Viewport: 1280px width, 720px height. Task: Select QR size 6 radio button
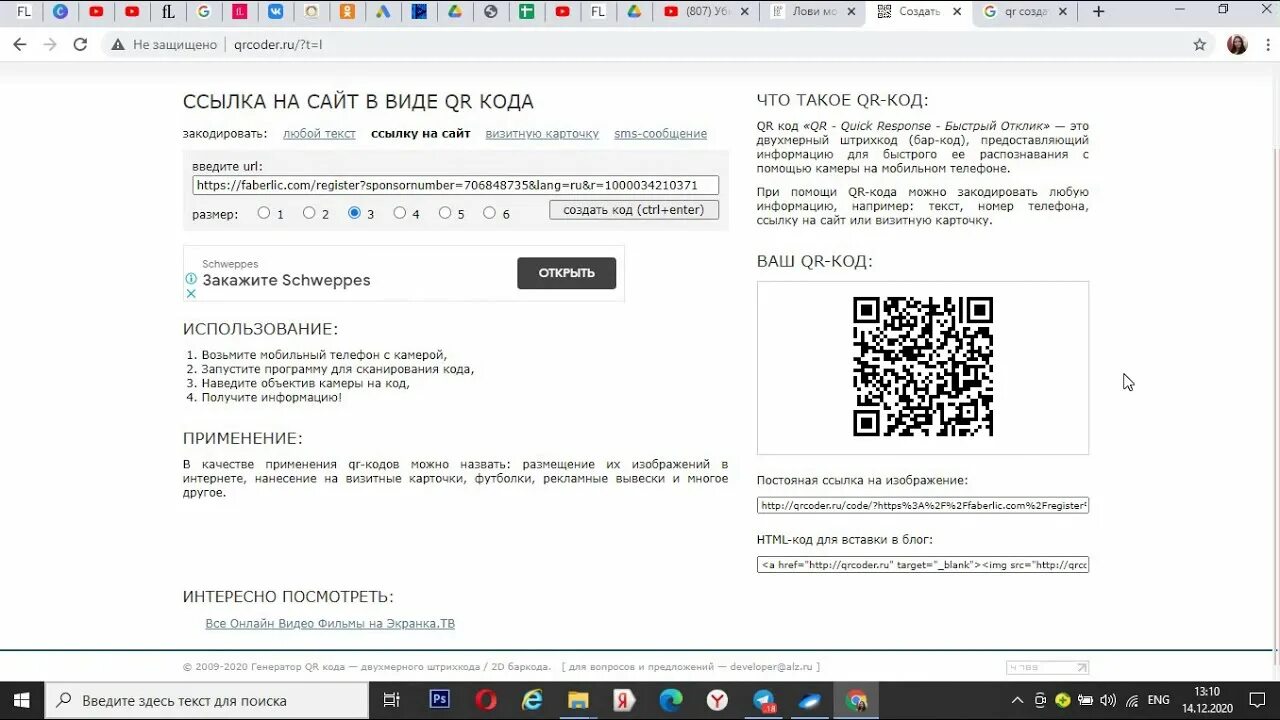coord(489,212)
